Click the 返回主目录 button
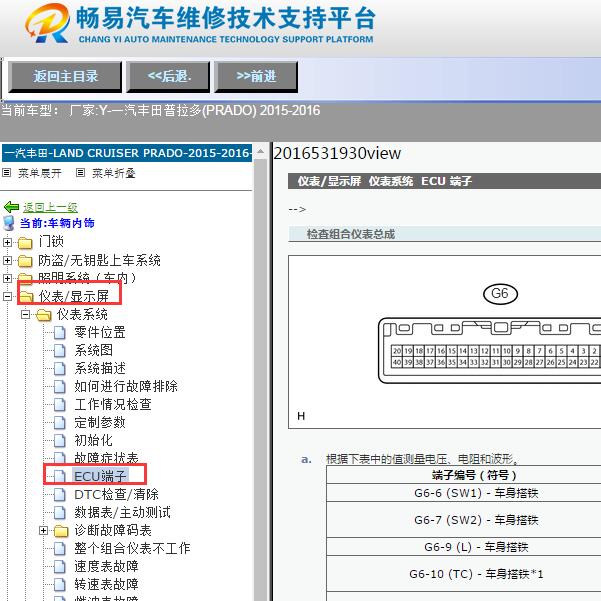The height and width of the screenshot is (601, 601). [x=65, y=77]
